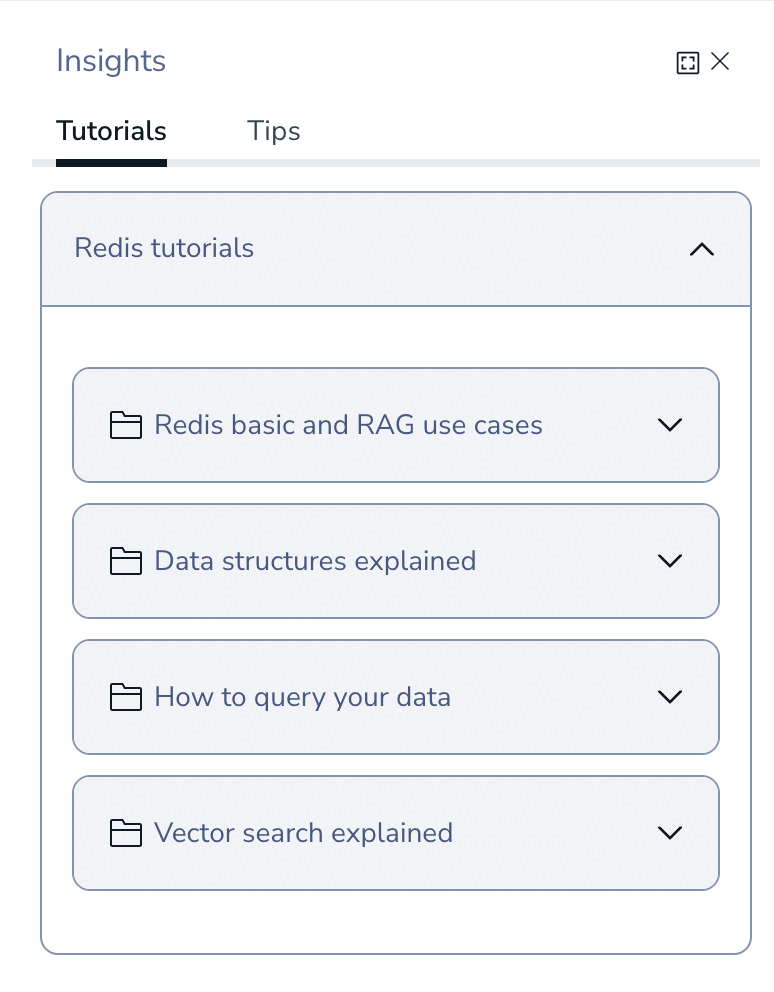Open Insights panel in full screen
Image resolution: width=774 pixels, height=992 pixels.
[x=687, y=63]
